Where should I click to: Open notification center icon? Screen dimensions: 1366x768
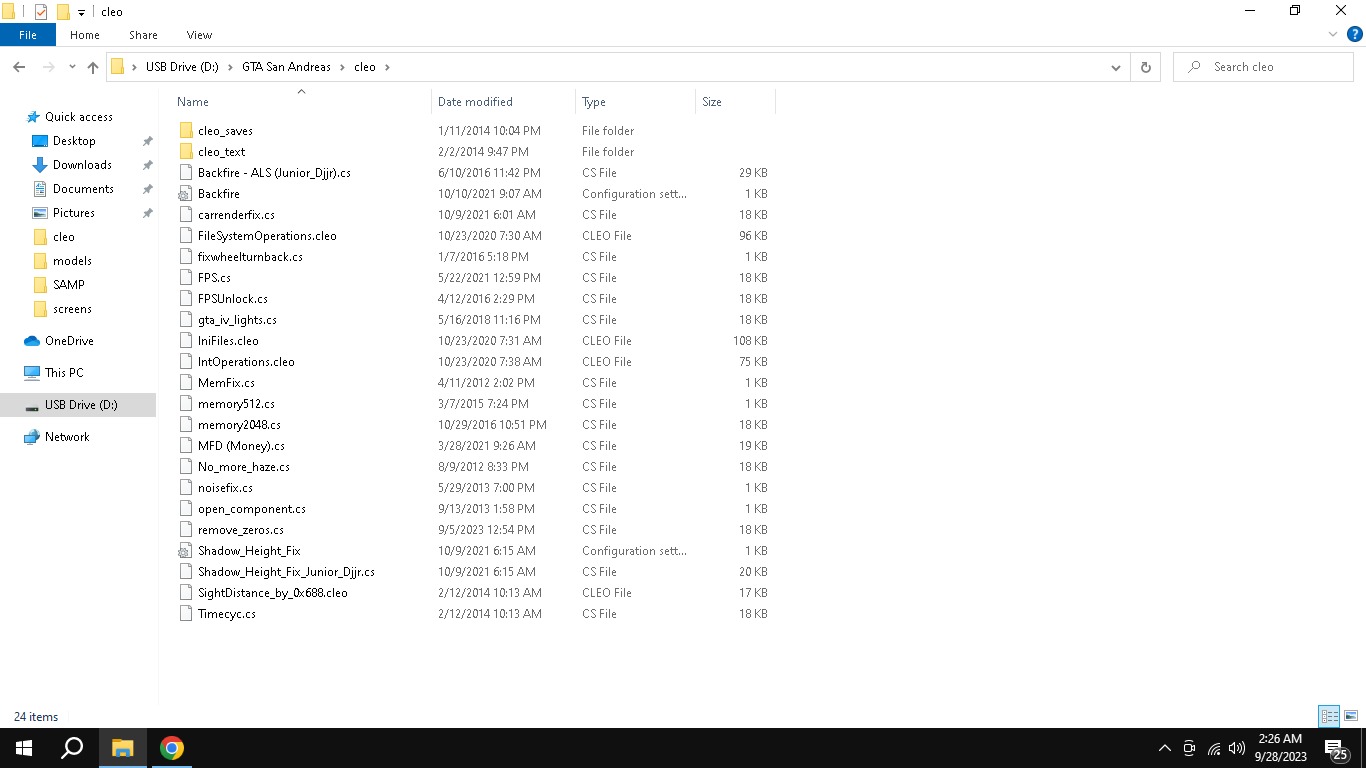pos(1336,748)
